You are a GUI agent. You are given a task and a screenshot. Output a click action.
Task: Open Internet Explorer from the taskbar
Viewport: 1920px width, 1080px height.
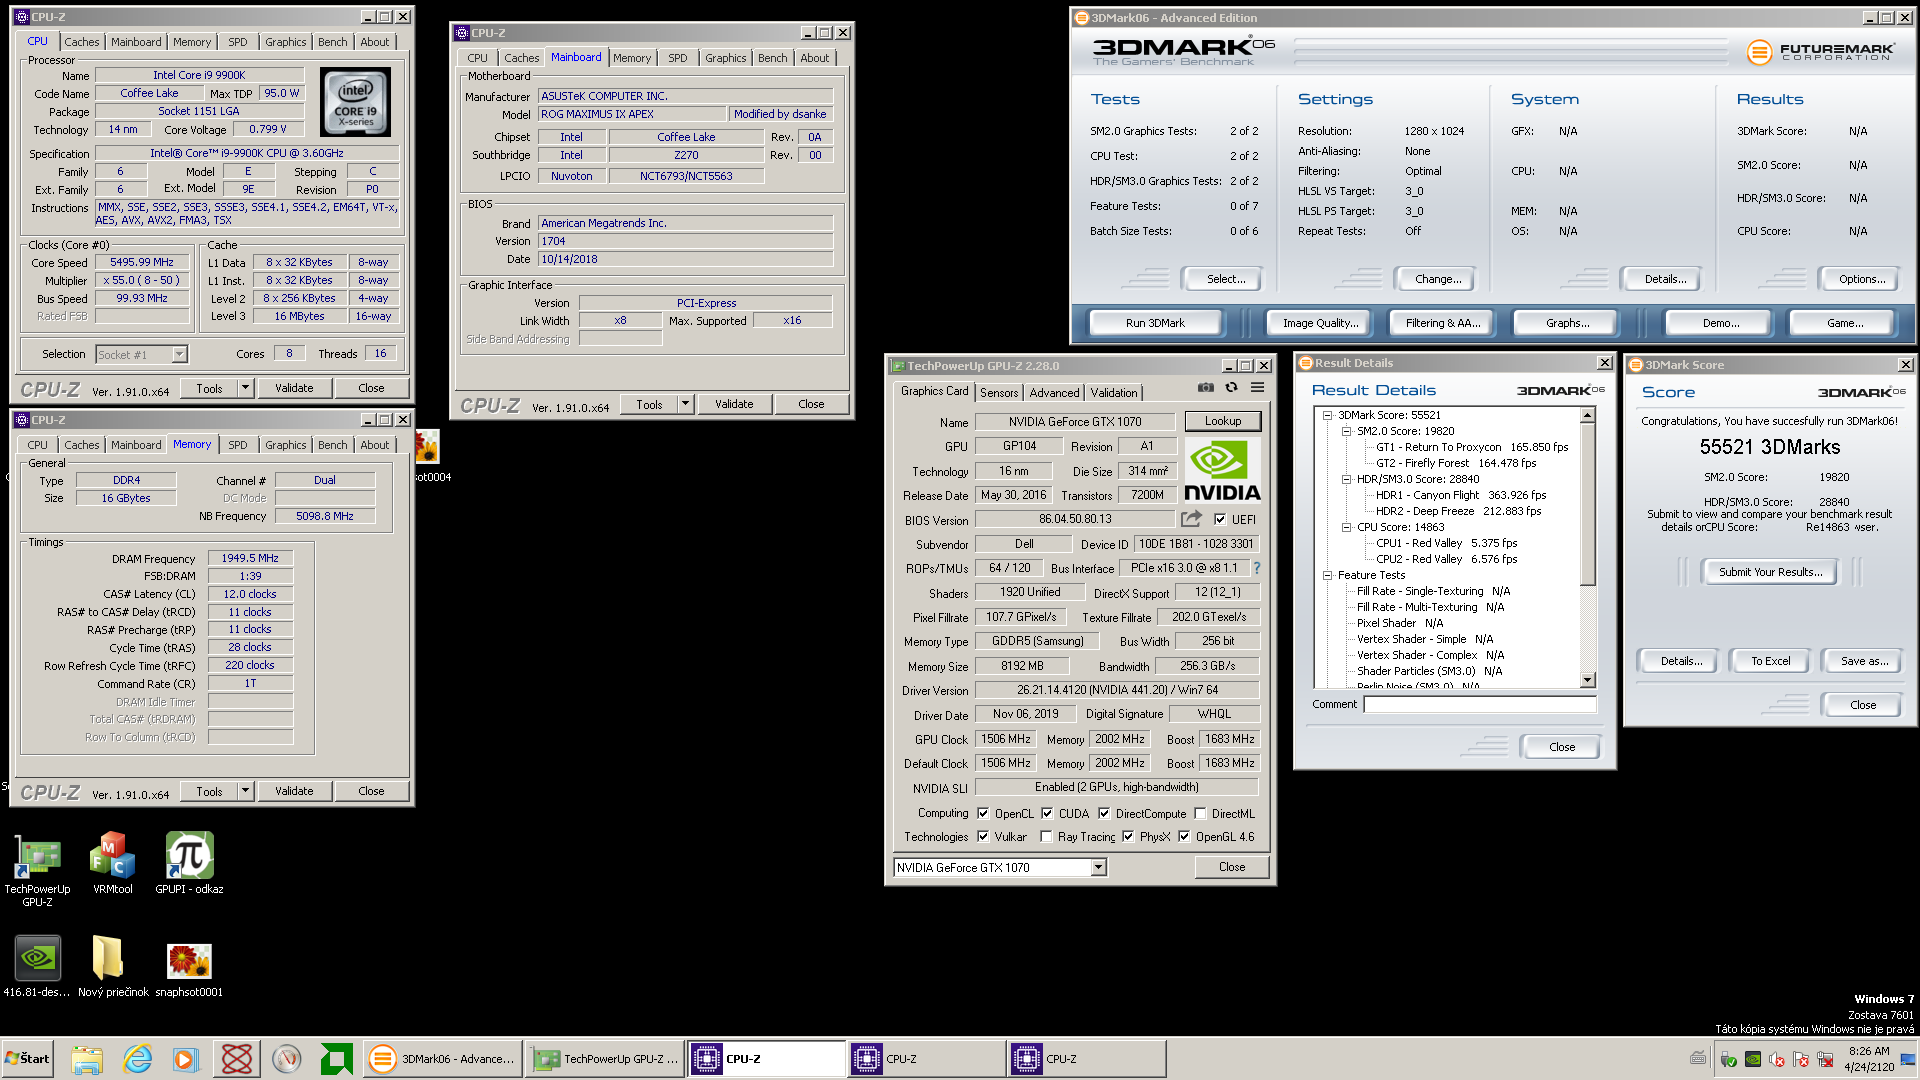click(x=137, y=1059)
